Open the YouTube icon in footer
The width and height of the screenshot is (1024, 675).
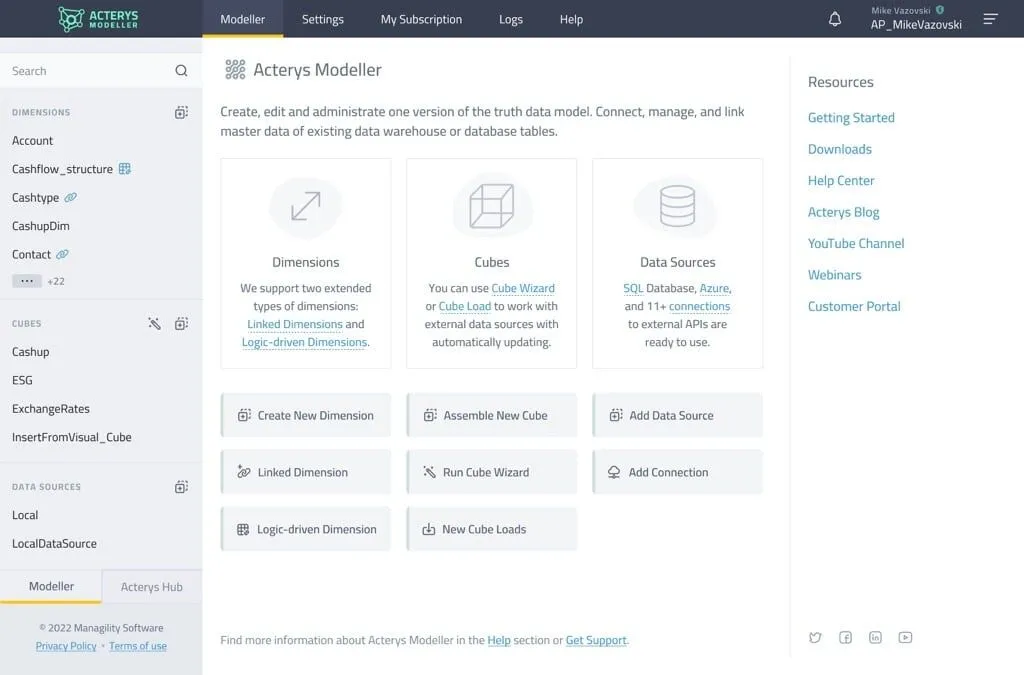[905, 638]
